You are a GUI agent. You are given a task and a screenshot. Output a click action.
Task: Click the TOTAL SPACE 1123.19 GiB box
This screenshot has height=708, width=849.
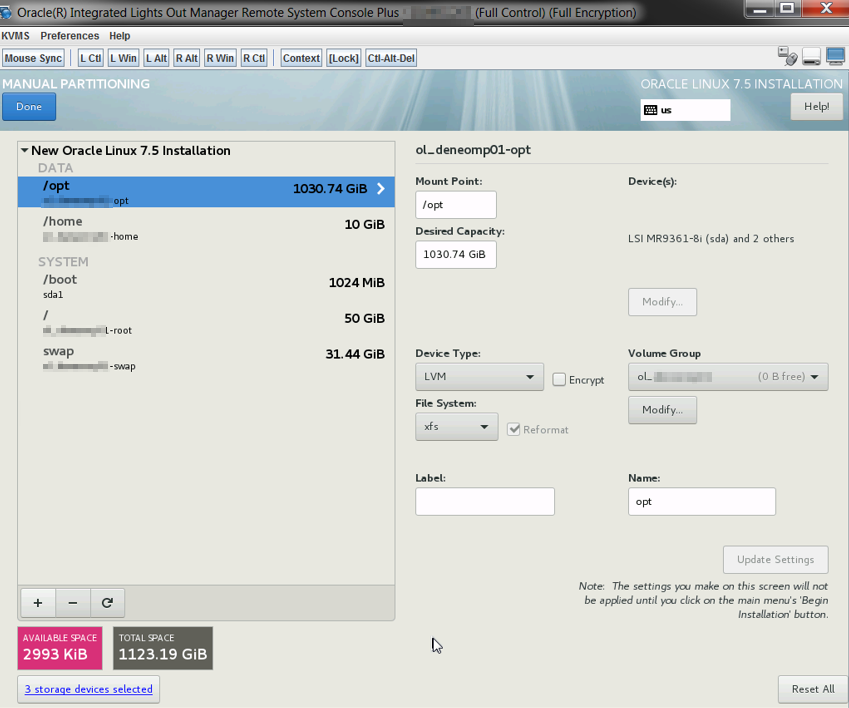163,648
